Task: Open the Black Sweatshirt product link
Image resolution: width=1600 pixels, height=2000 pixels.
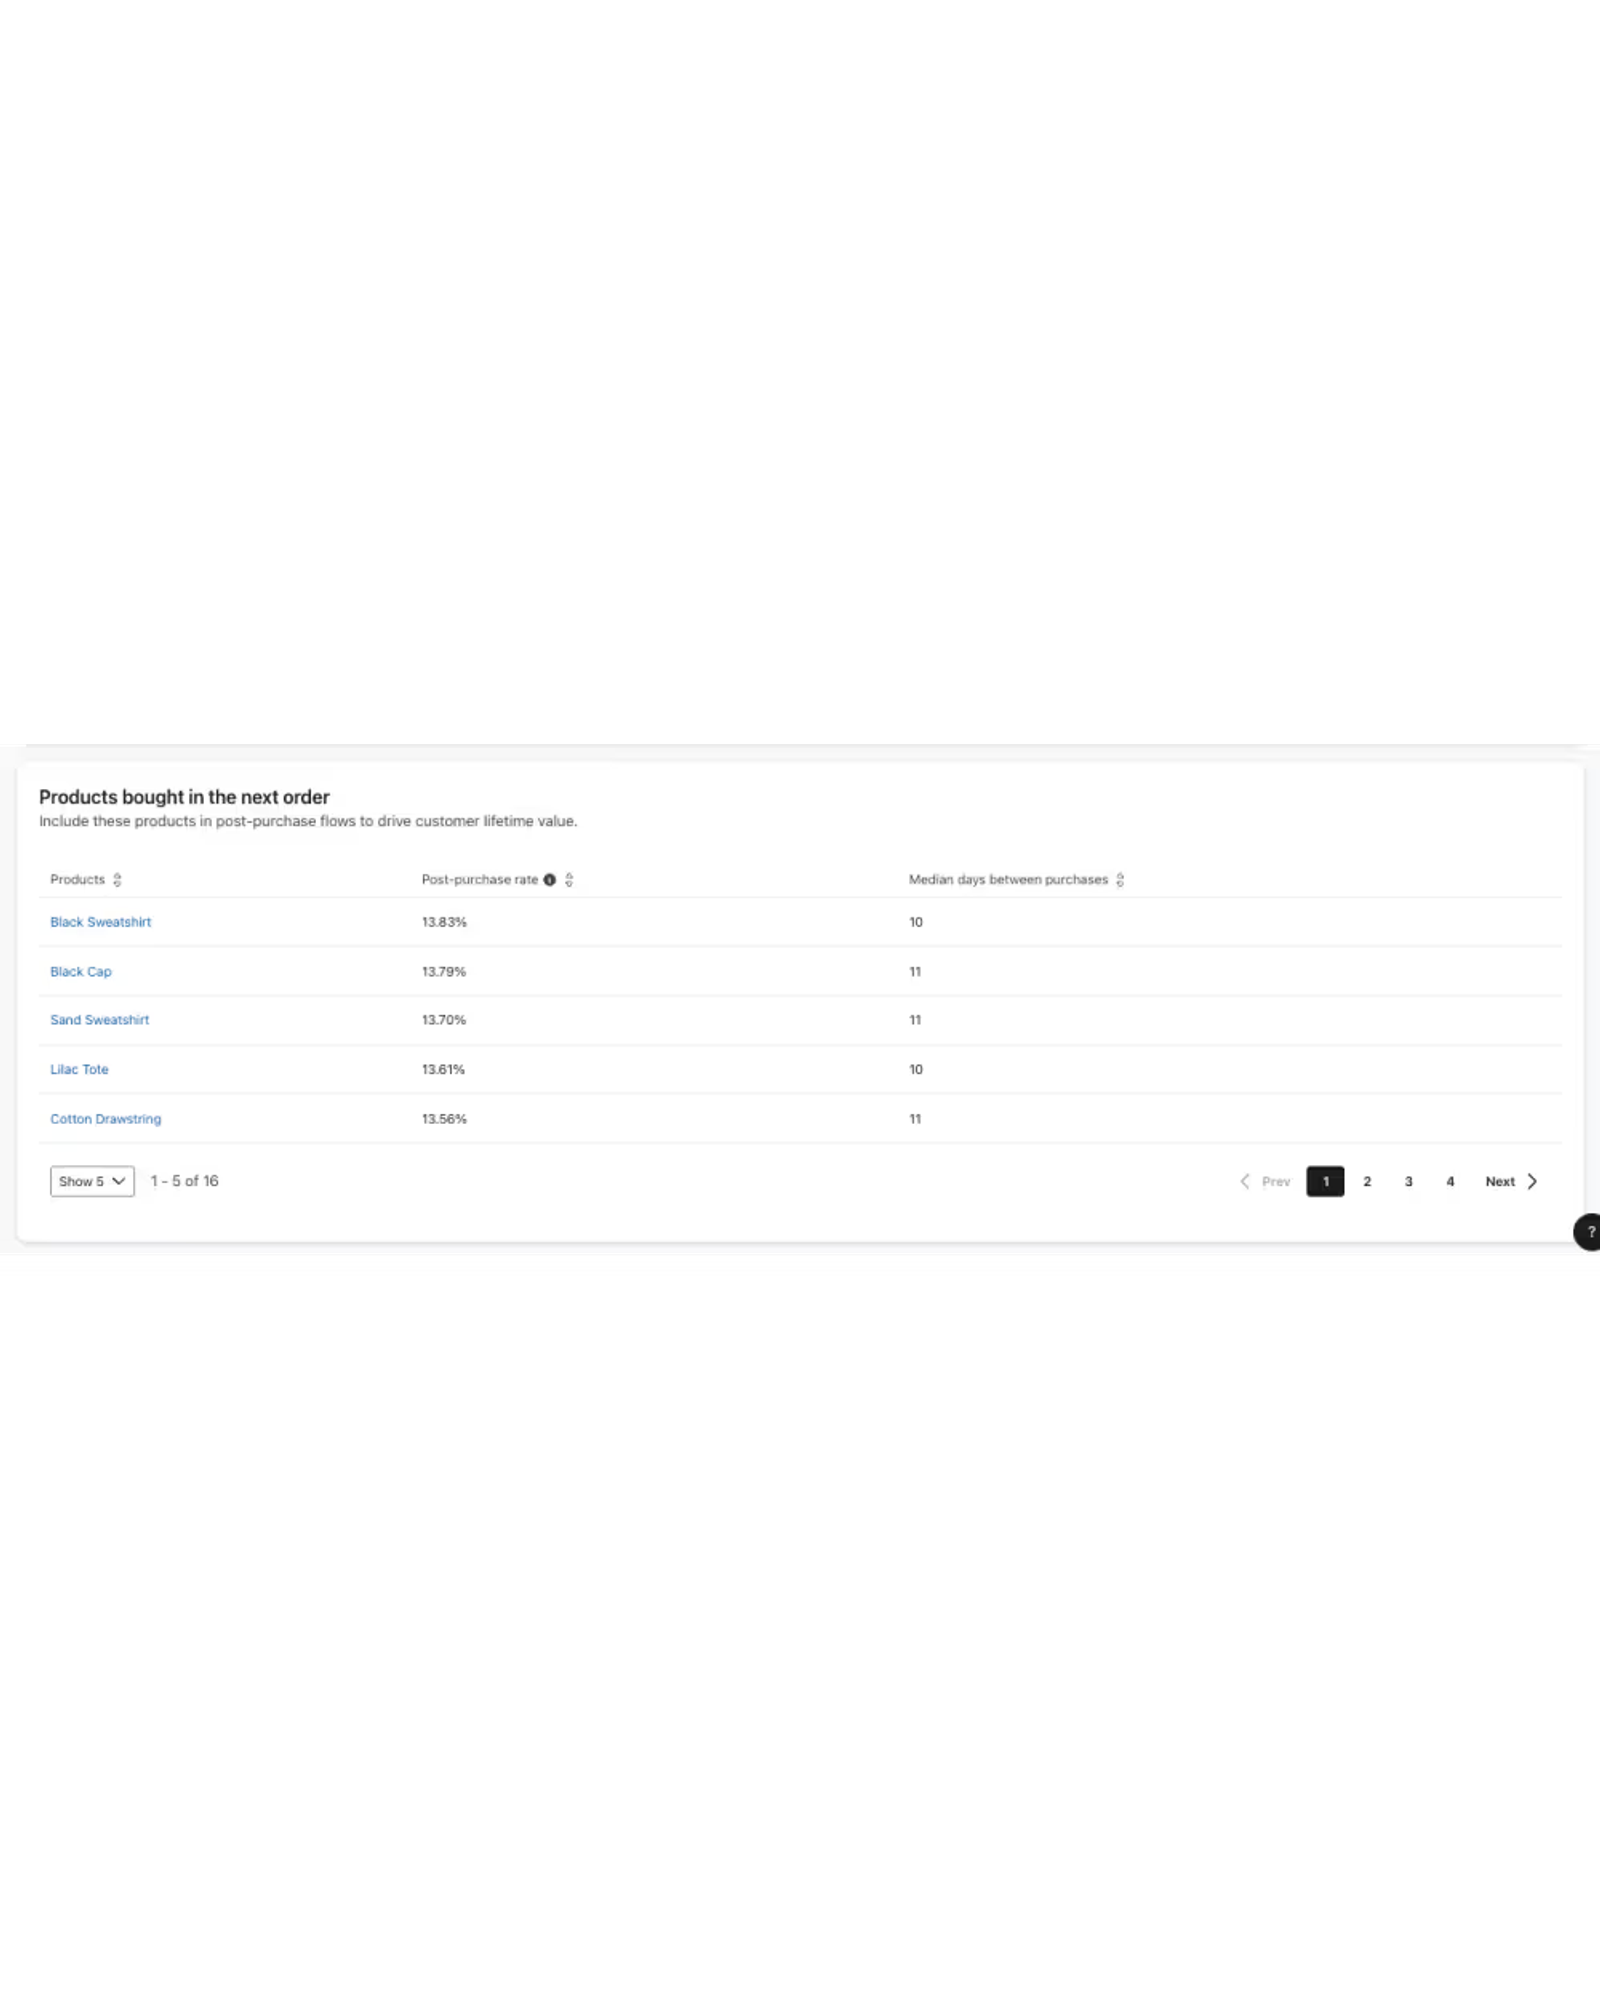Action: pos(101,922)
